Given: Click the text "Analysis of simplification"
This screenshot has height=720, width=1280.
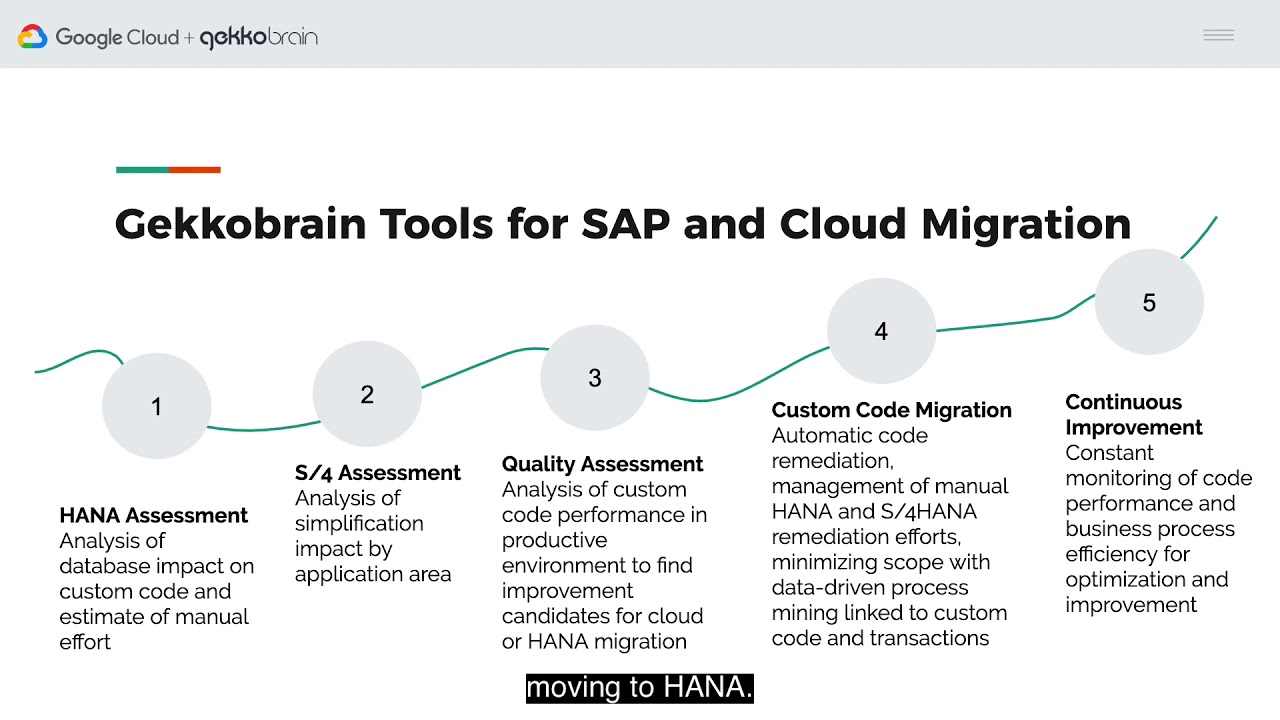Looking at the screenshot, I should (x=359, y=510).
